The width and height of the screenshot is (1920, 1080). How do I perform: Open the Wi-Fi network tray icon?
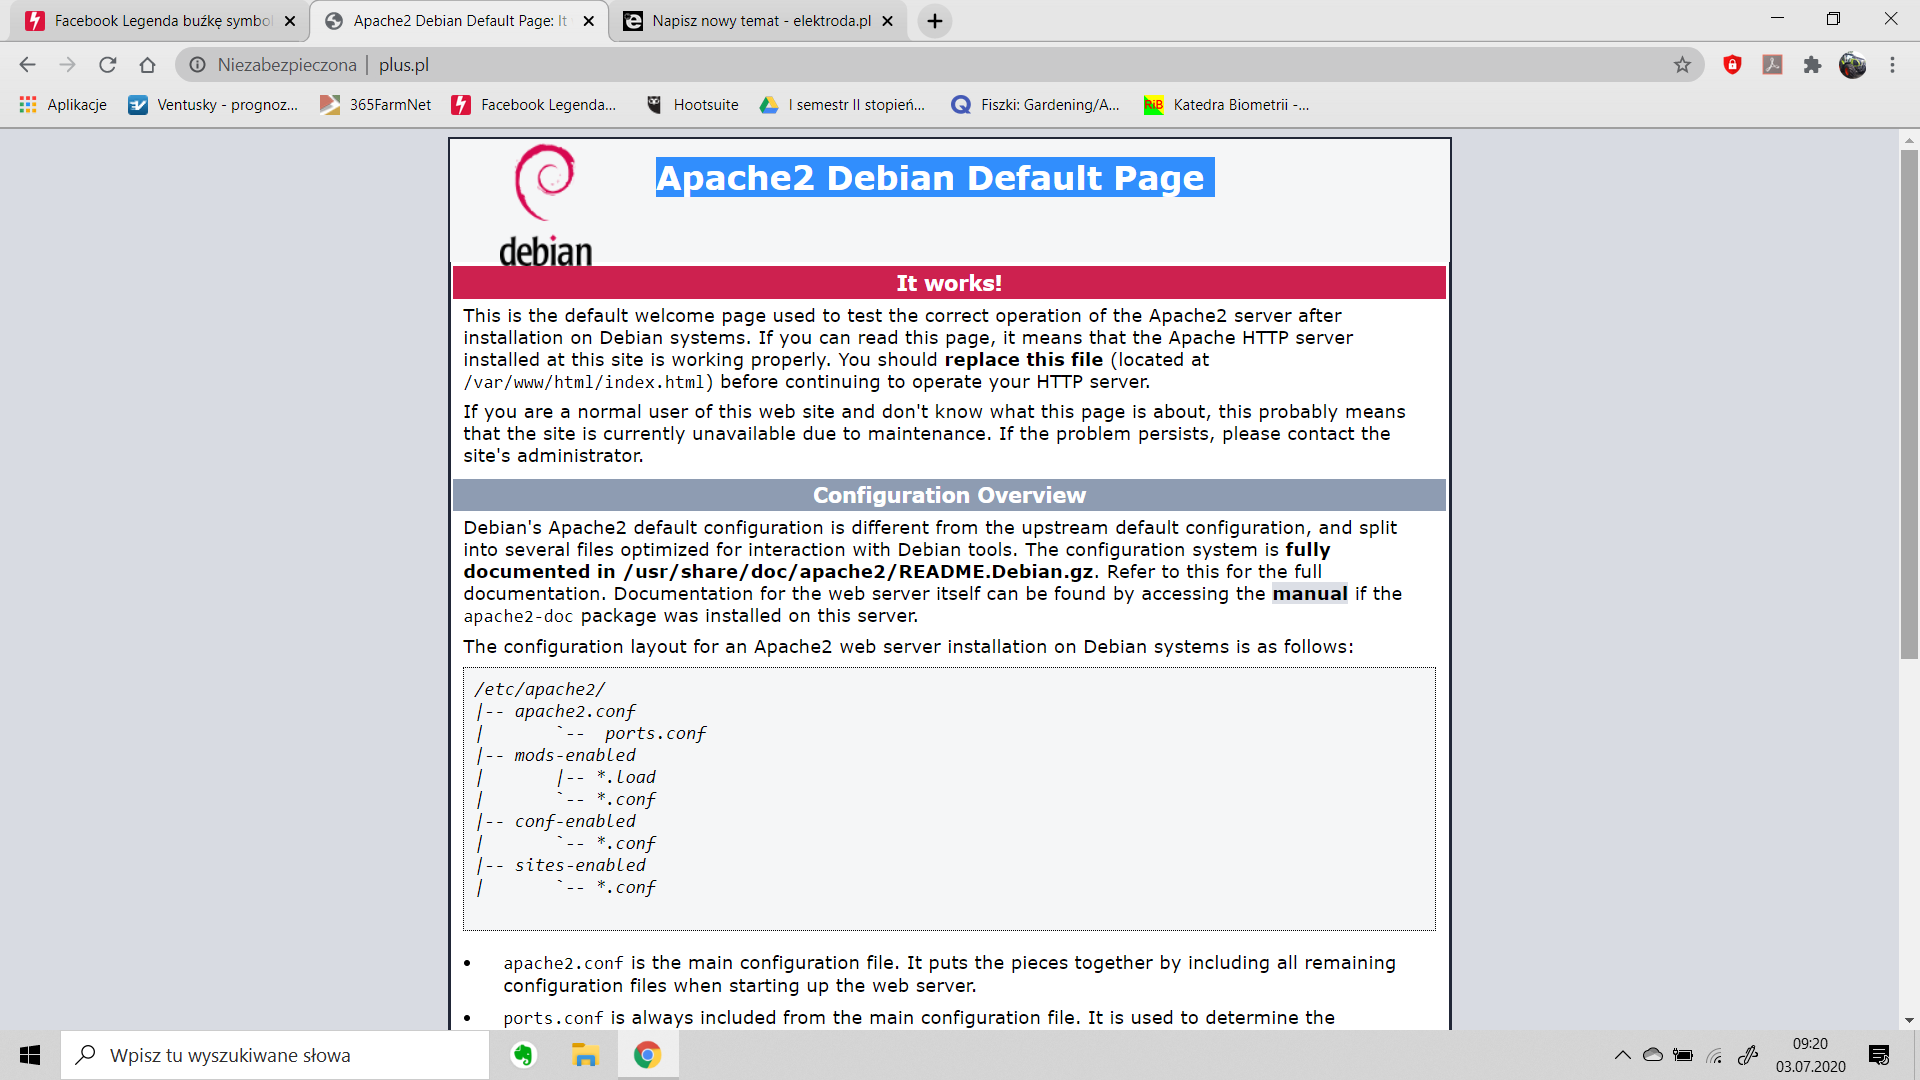point(1715,1055)
